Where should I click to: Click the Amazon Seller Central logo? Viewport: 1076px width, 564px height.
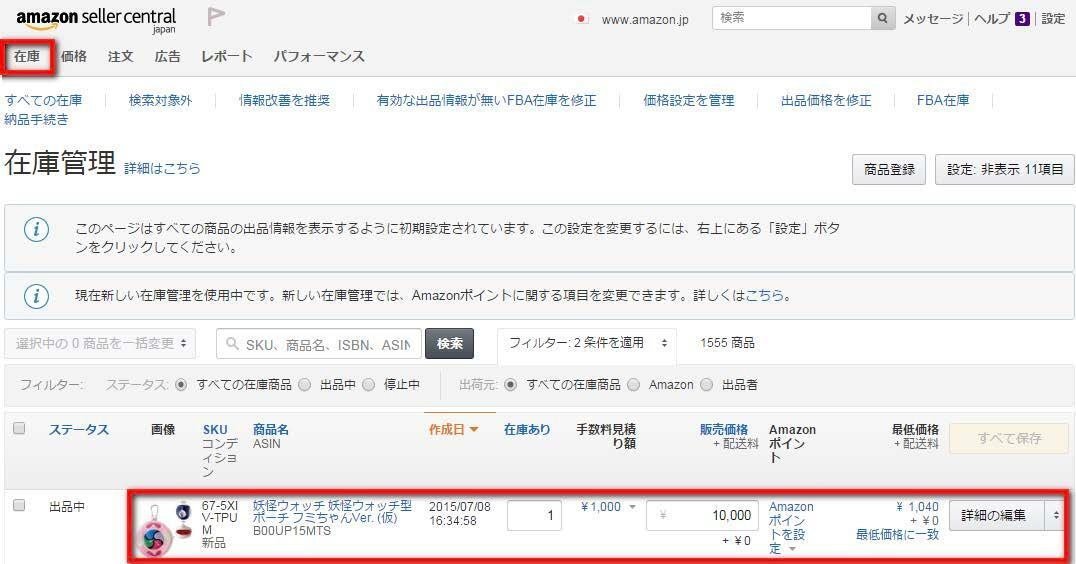(x=96, y=20)
